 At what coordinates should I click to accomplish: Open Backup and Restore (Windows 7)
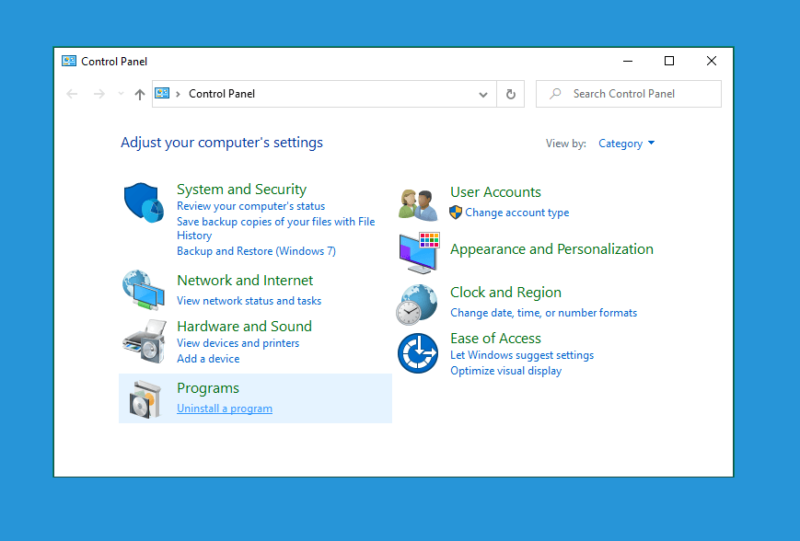[x=256, y=251]
